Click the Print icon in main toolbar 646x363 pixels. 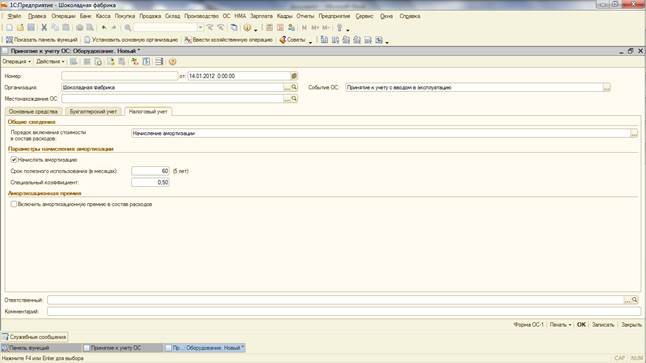(79, 28)
